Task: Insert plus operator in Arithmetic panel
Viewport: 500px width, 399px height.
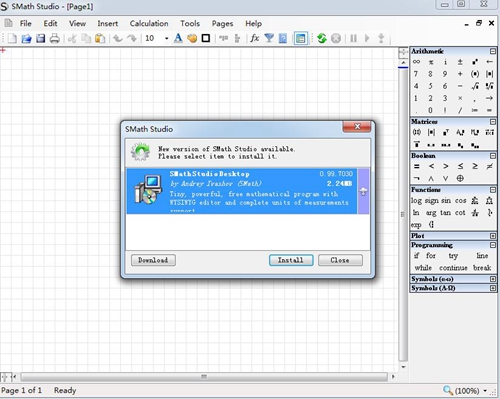Action: (460, 74)
